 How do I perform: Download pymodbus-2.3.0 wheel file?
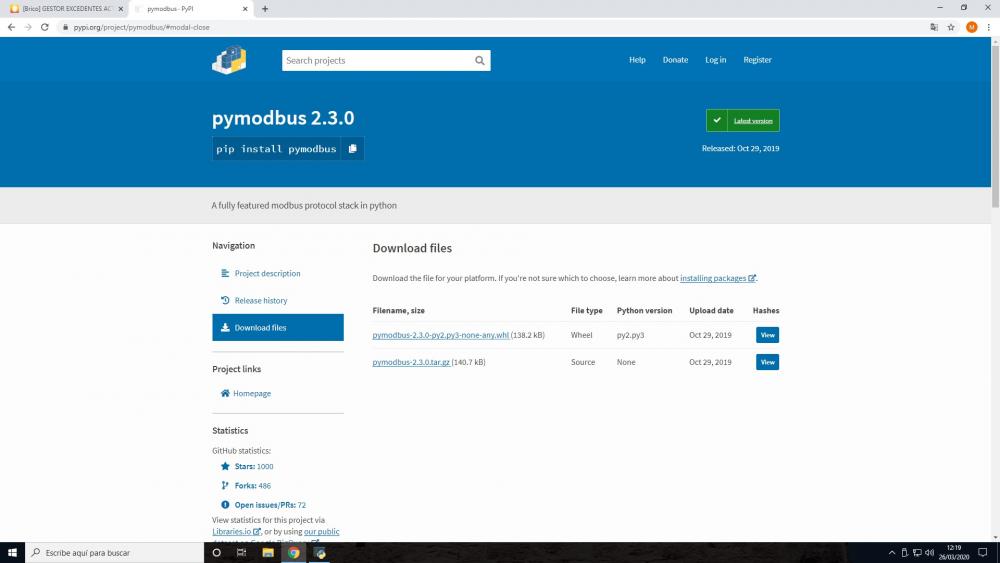441,335
